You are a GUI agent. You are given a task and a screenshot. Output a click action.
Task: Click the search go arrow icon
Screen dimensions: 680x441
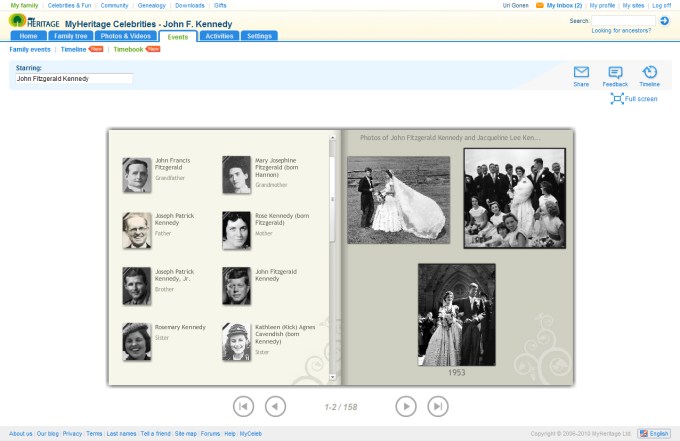point(664,20)
